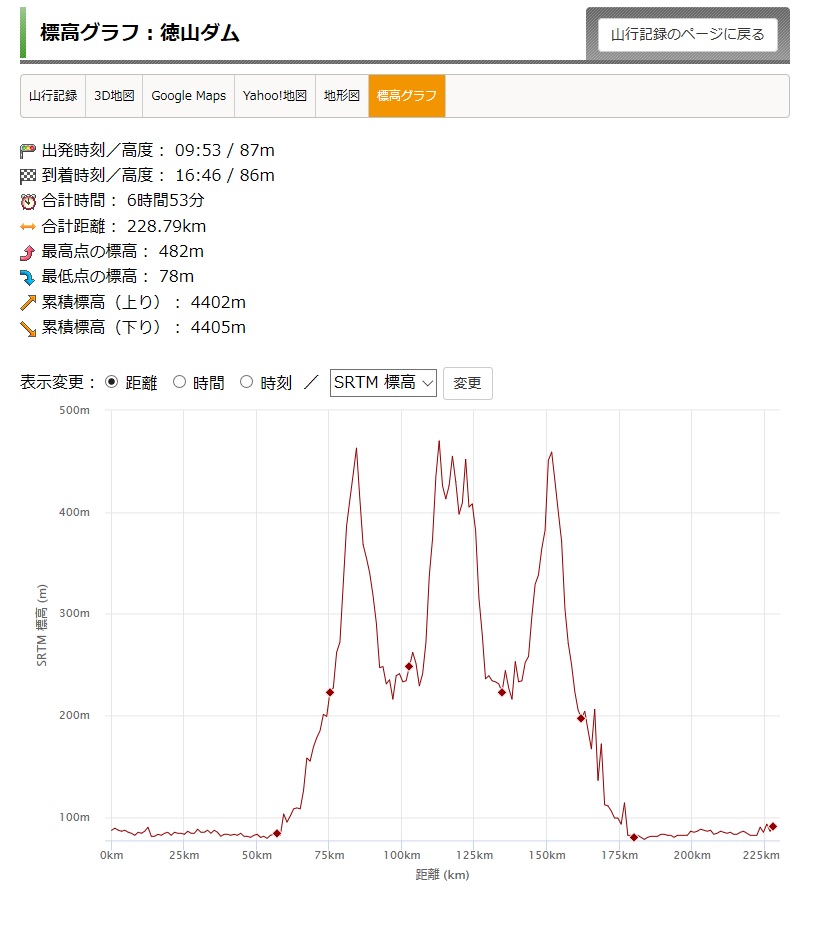Open the 地形図 tab
Screen dimensions: 829x925
(342, 96)
